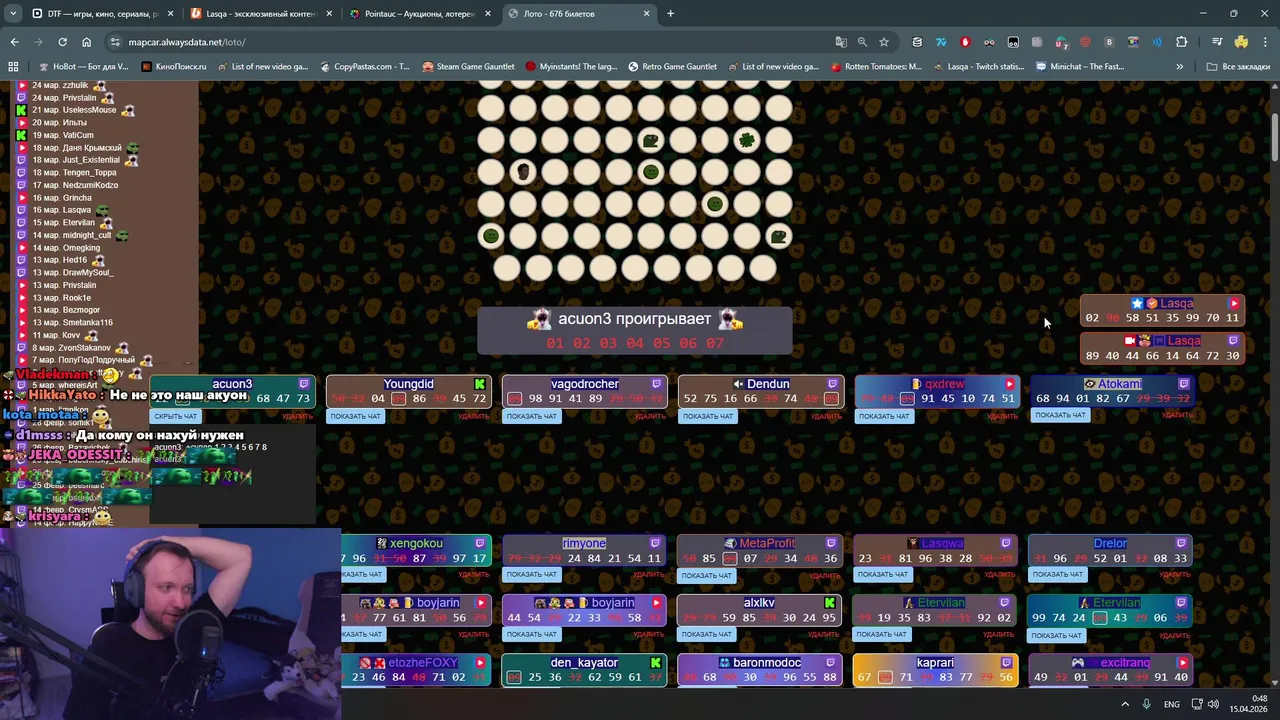Show chat on MetaProfit's card
1280x720 pixels.
pos(706,576)
